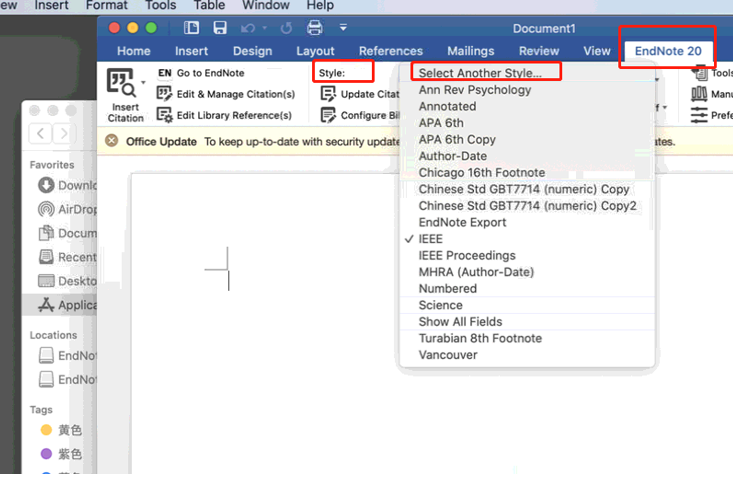Switch to the References ribbon tab
Viewport: 733px width, 482px height.
click(390, 51)
